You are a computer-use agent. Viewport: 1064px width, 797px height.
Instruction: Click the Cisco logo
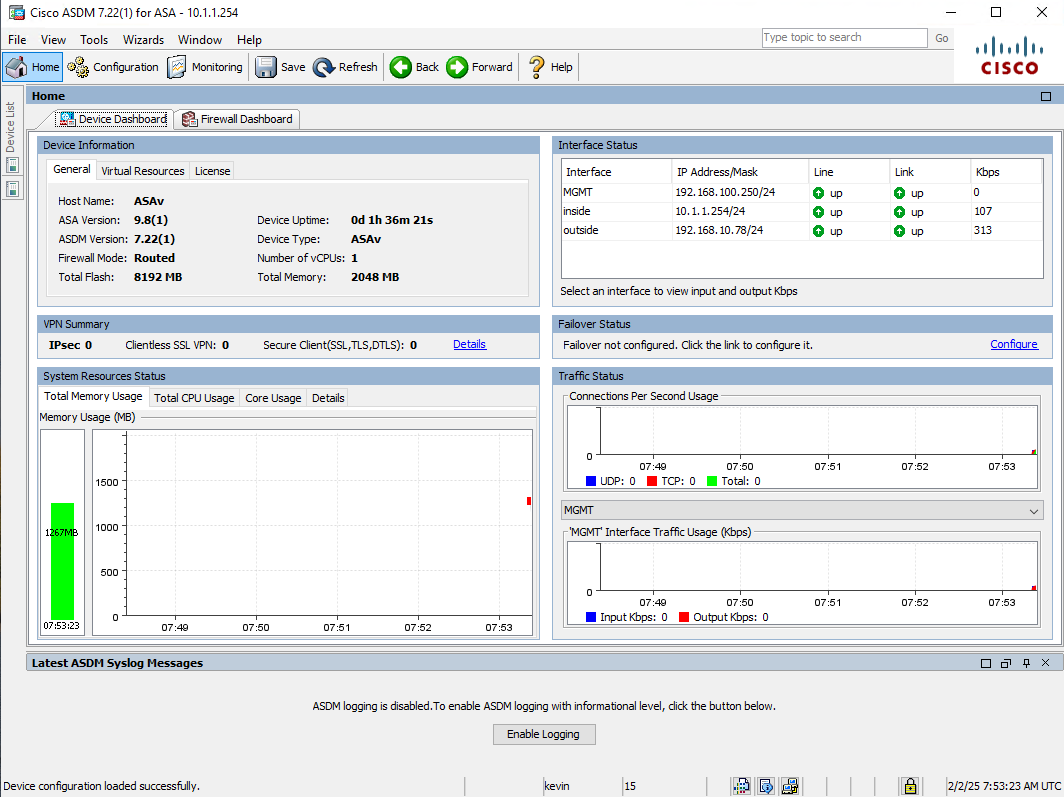pos(1009,56)
